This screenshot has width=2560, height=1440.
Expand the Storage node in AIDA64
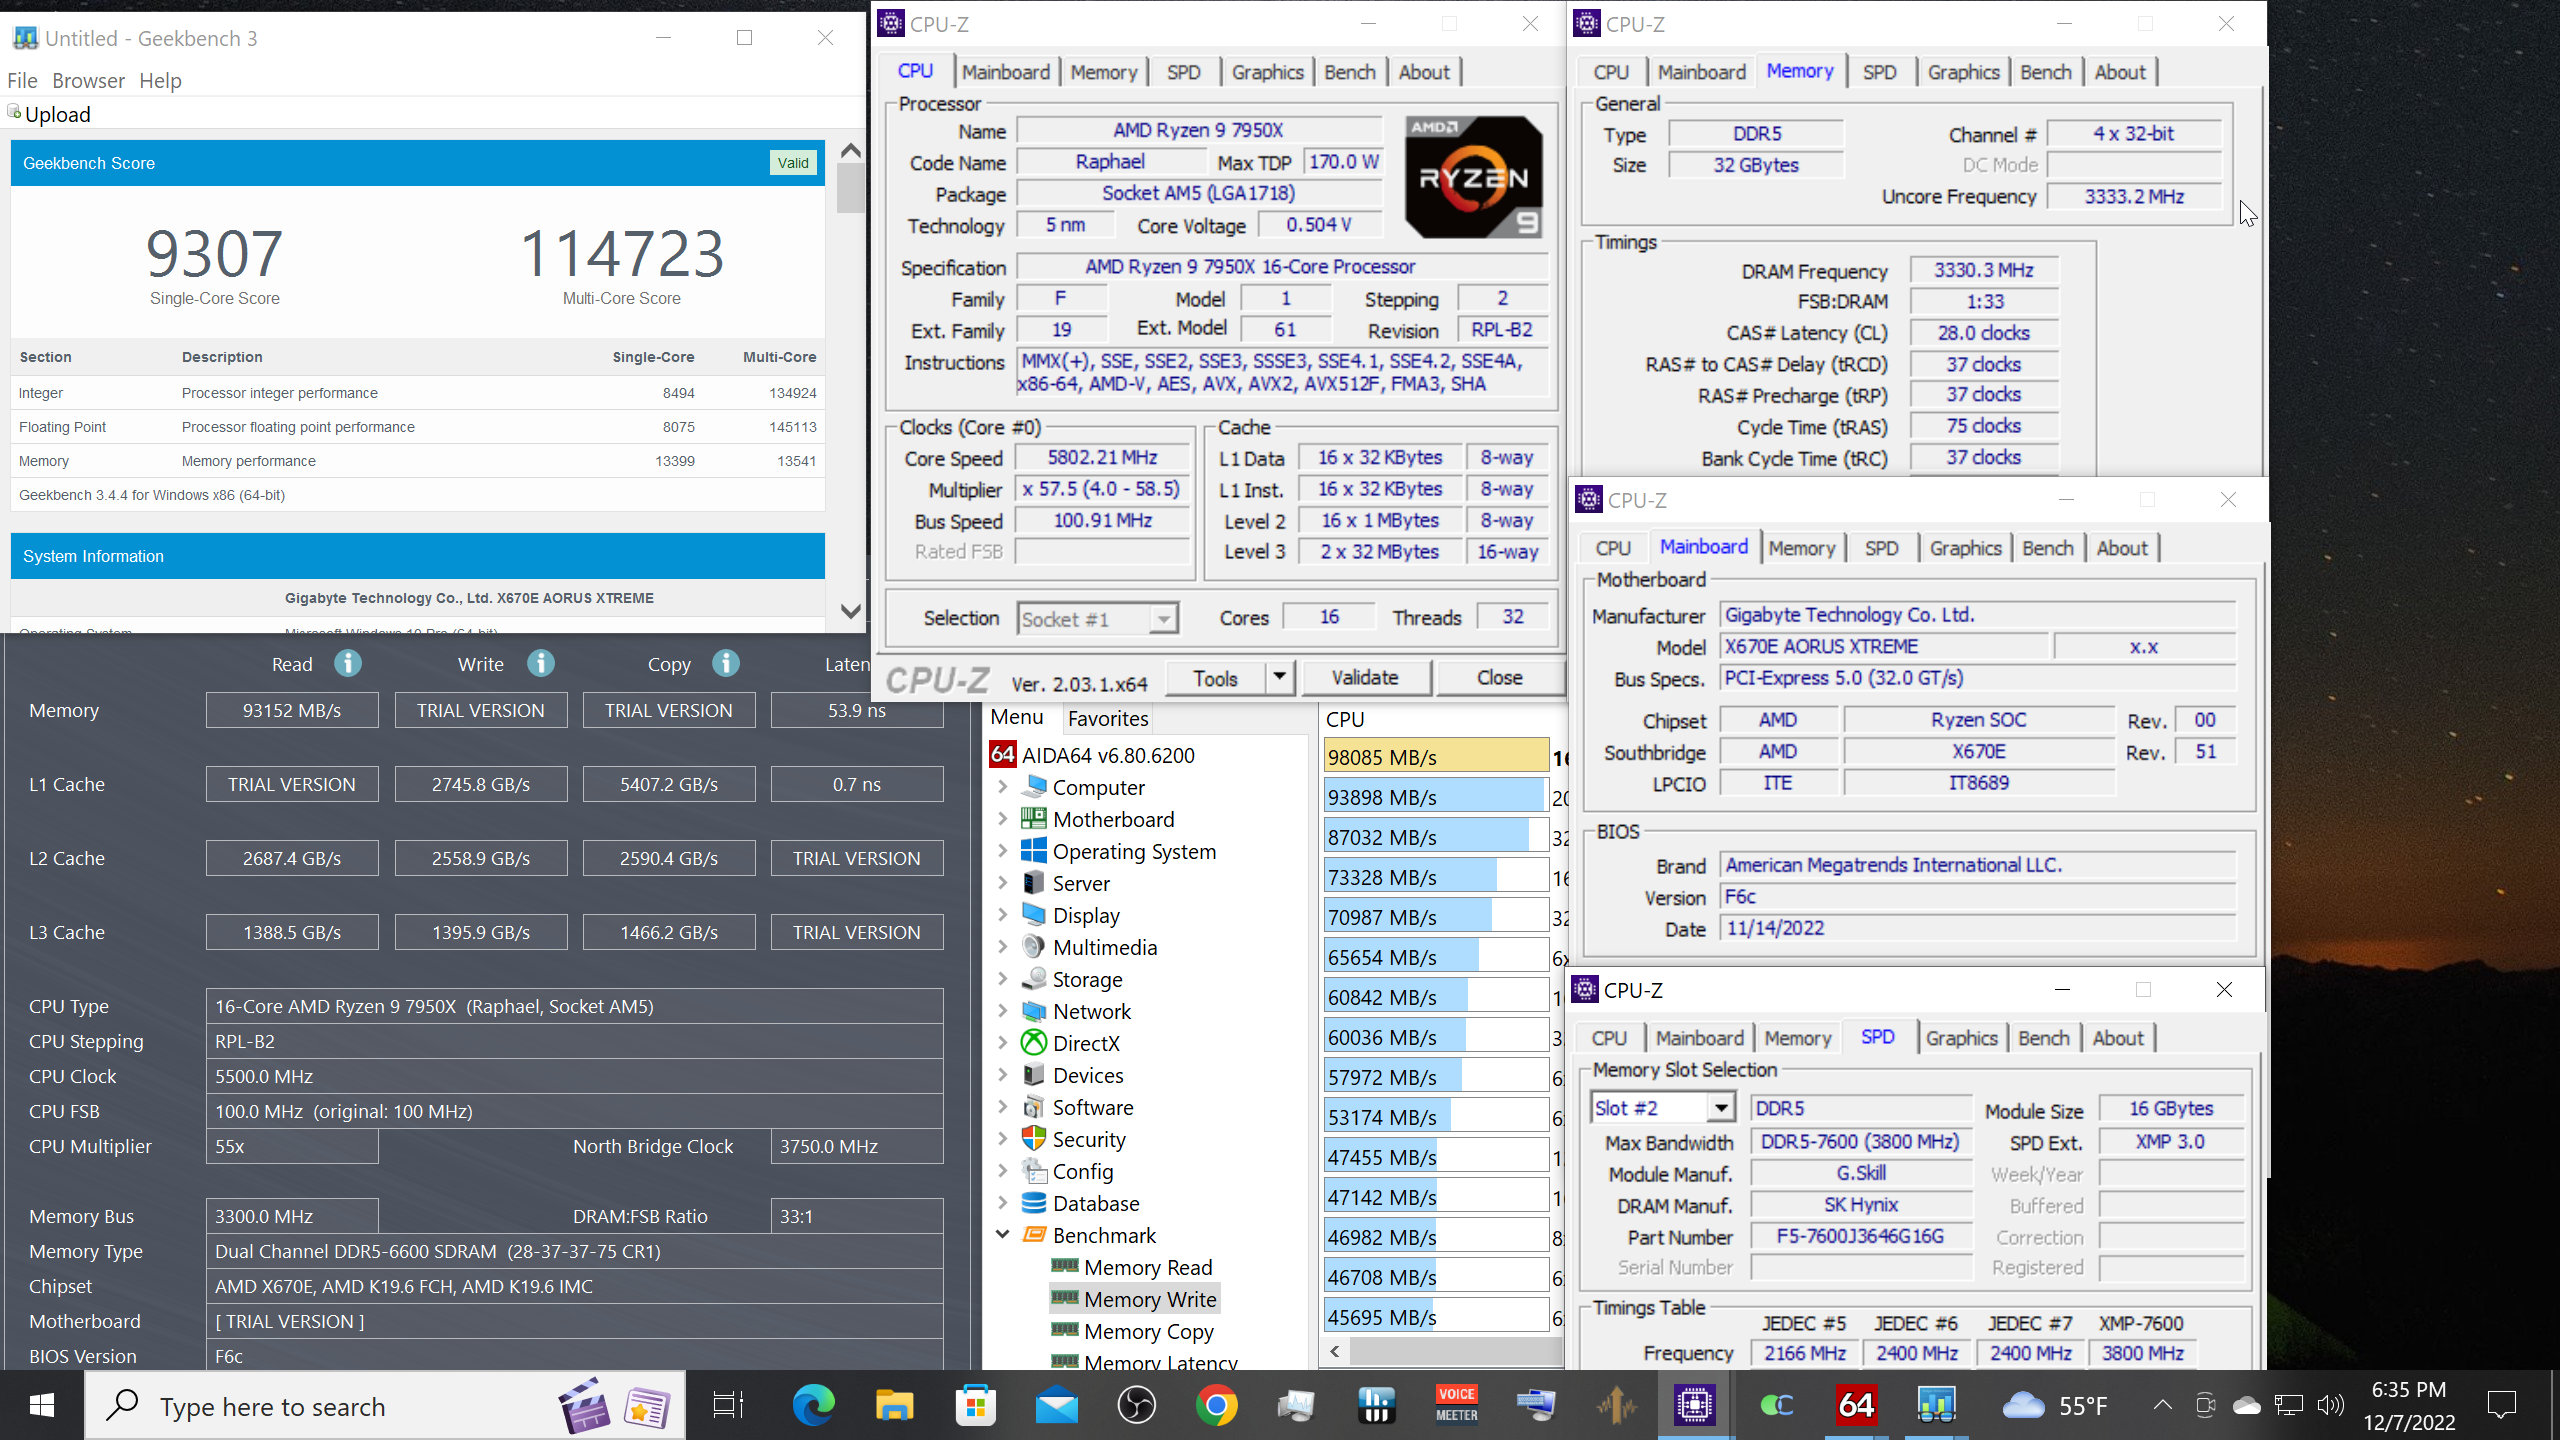[1003, 979]
